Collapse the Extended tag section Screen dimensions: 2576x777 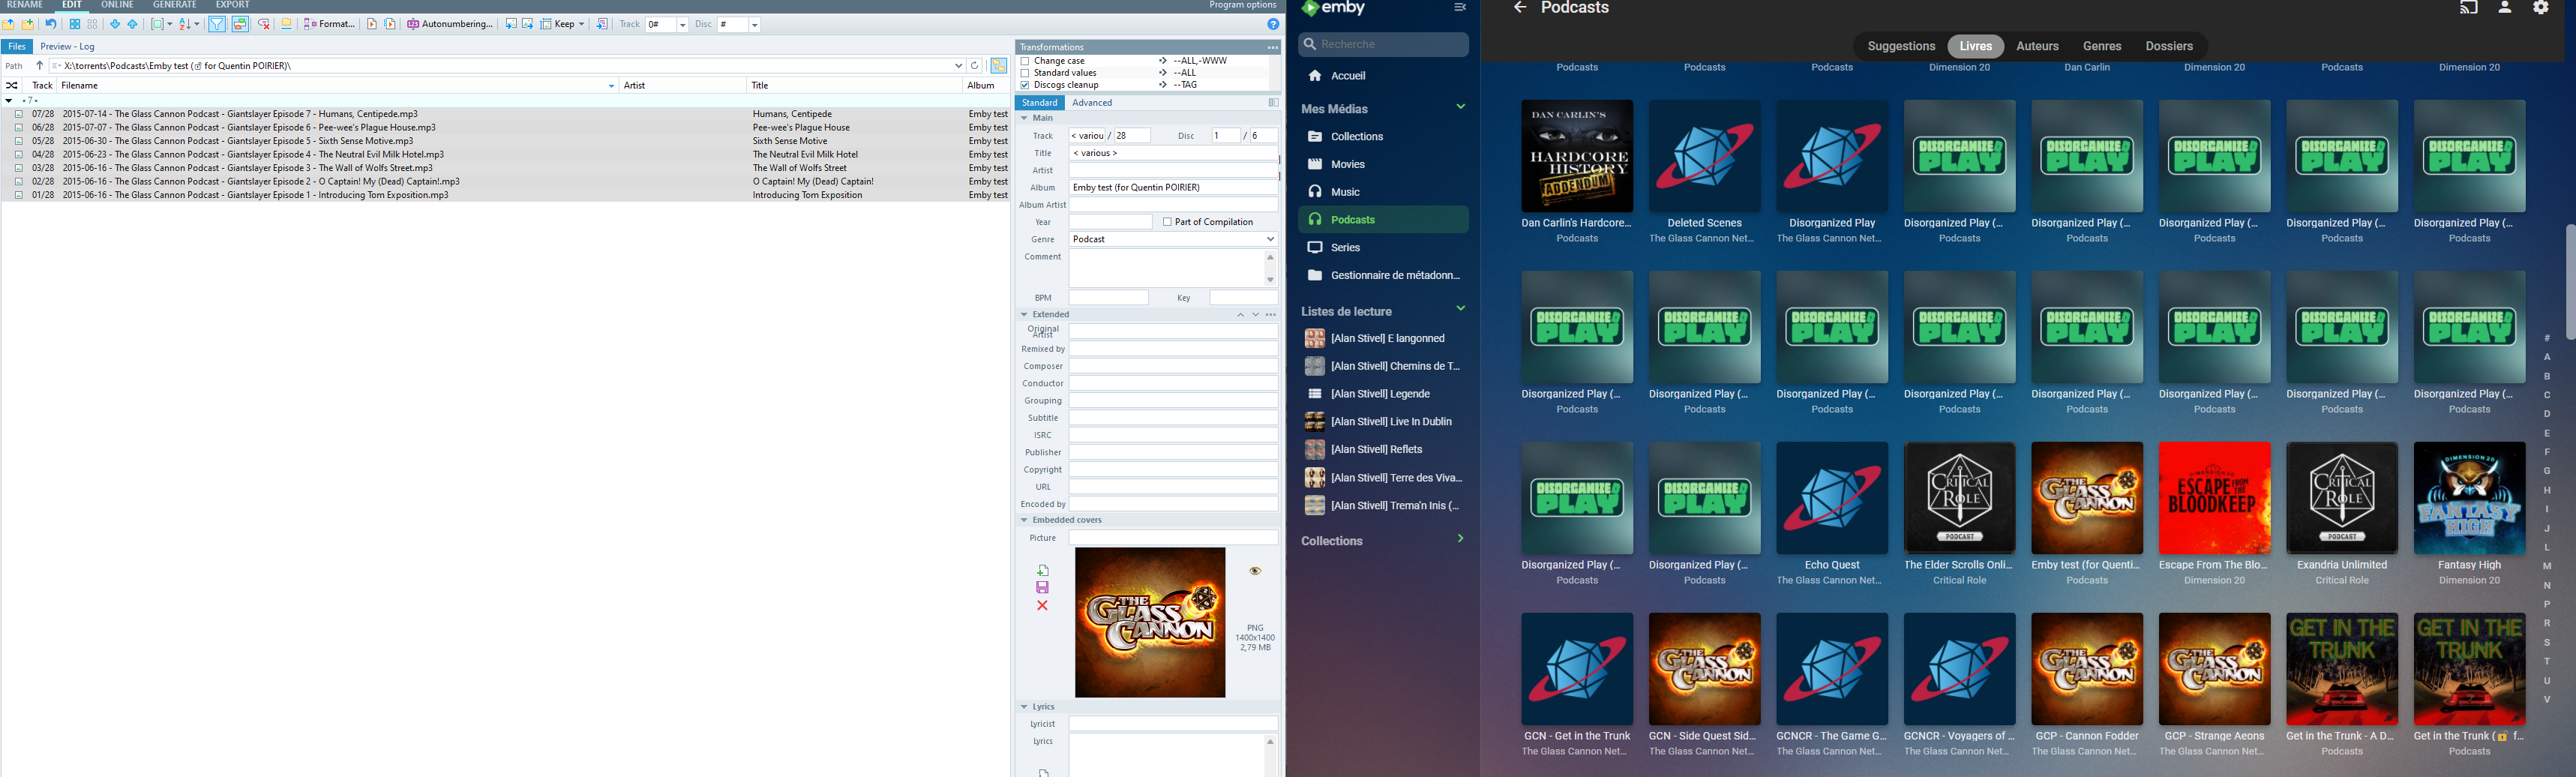click(x=1024, y=314)
